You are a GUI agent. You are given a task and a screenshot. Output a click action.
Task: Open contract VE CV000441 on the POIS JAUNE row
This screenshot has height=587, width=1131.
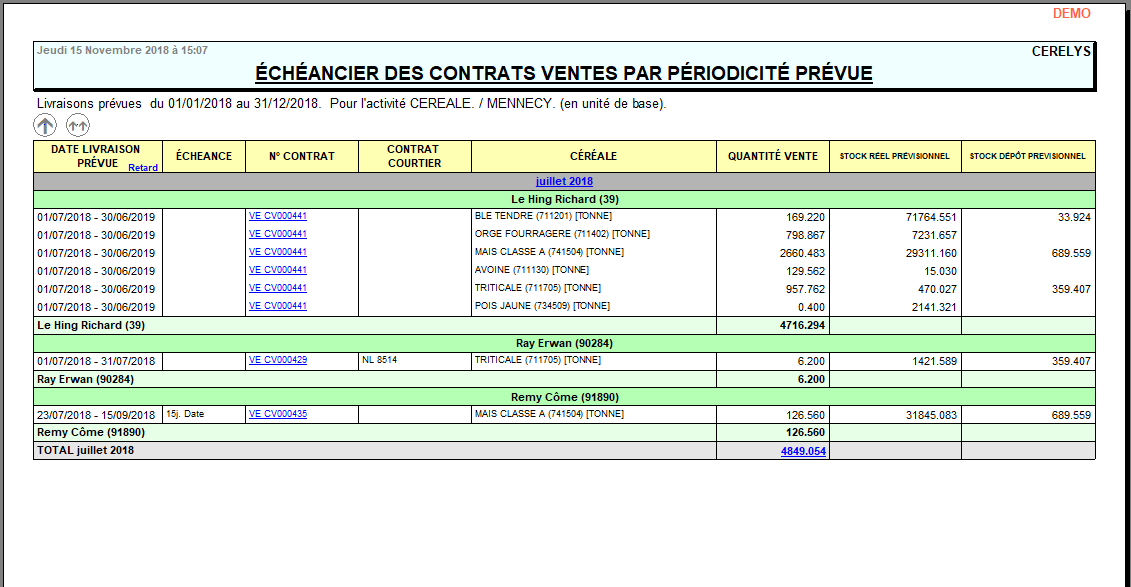point(275,306)
